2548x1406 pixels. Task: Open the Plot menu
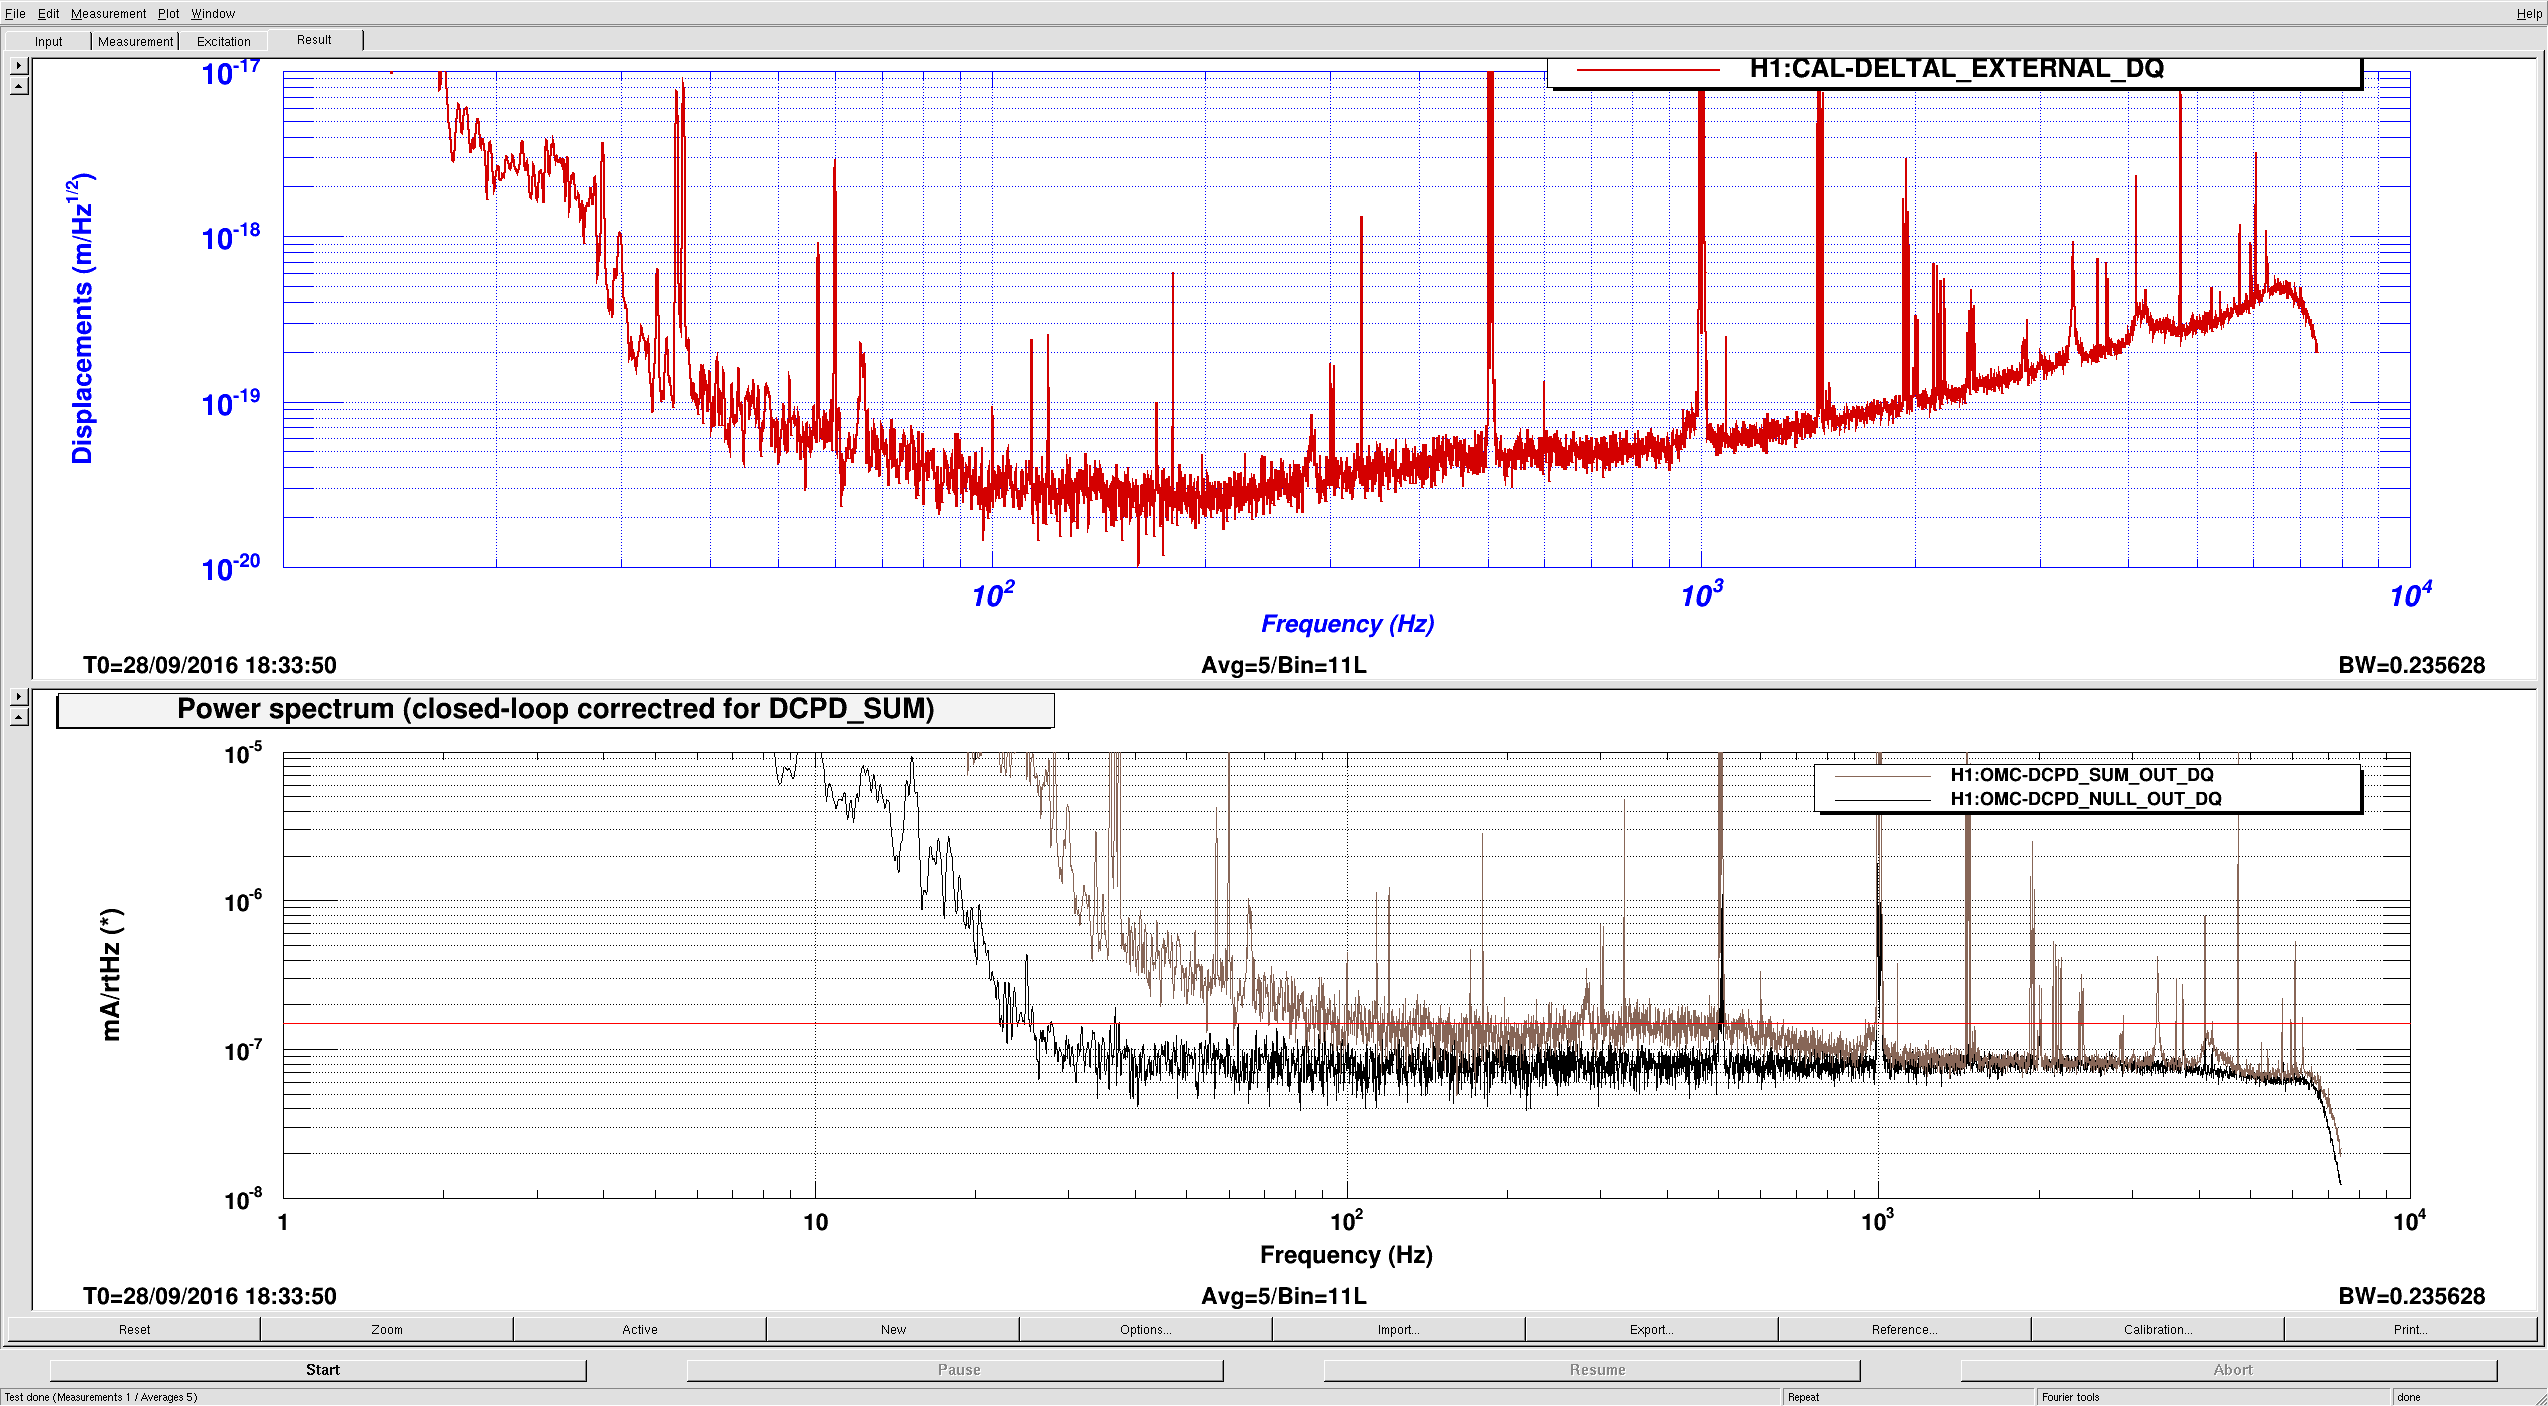168,13
